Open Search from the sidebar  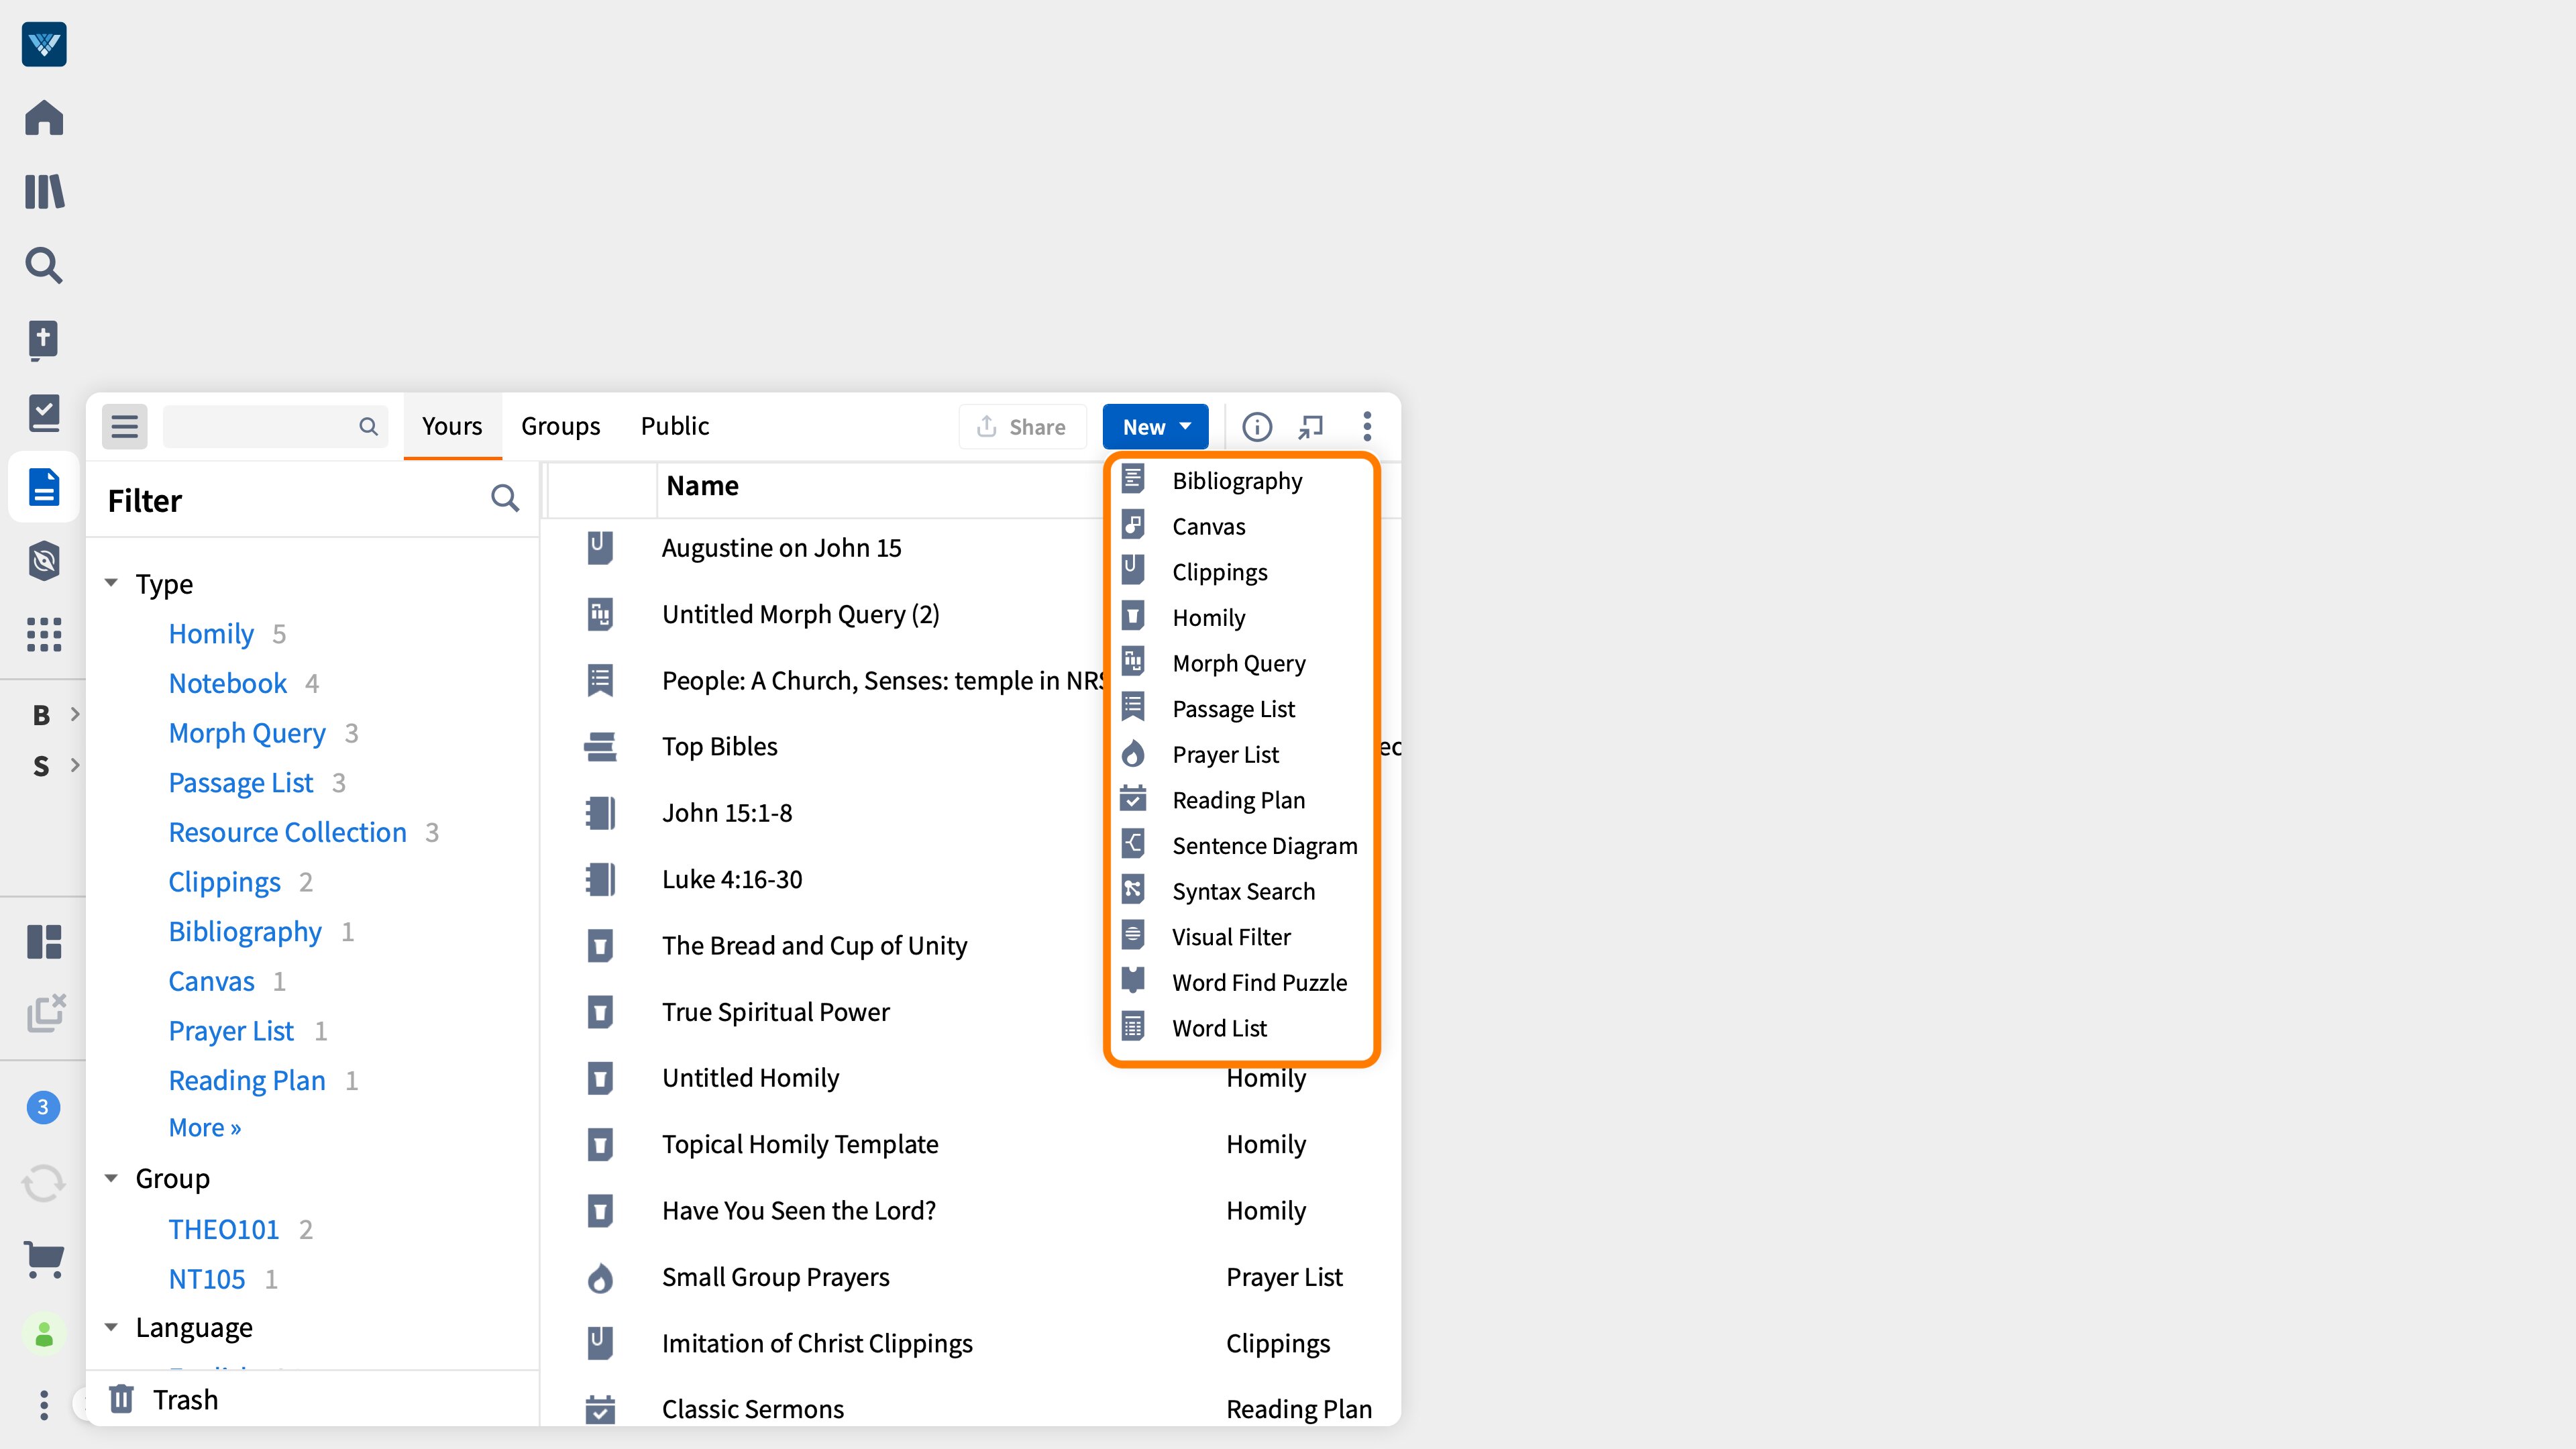pos(44,266)
